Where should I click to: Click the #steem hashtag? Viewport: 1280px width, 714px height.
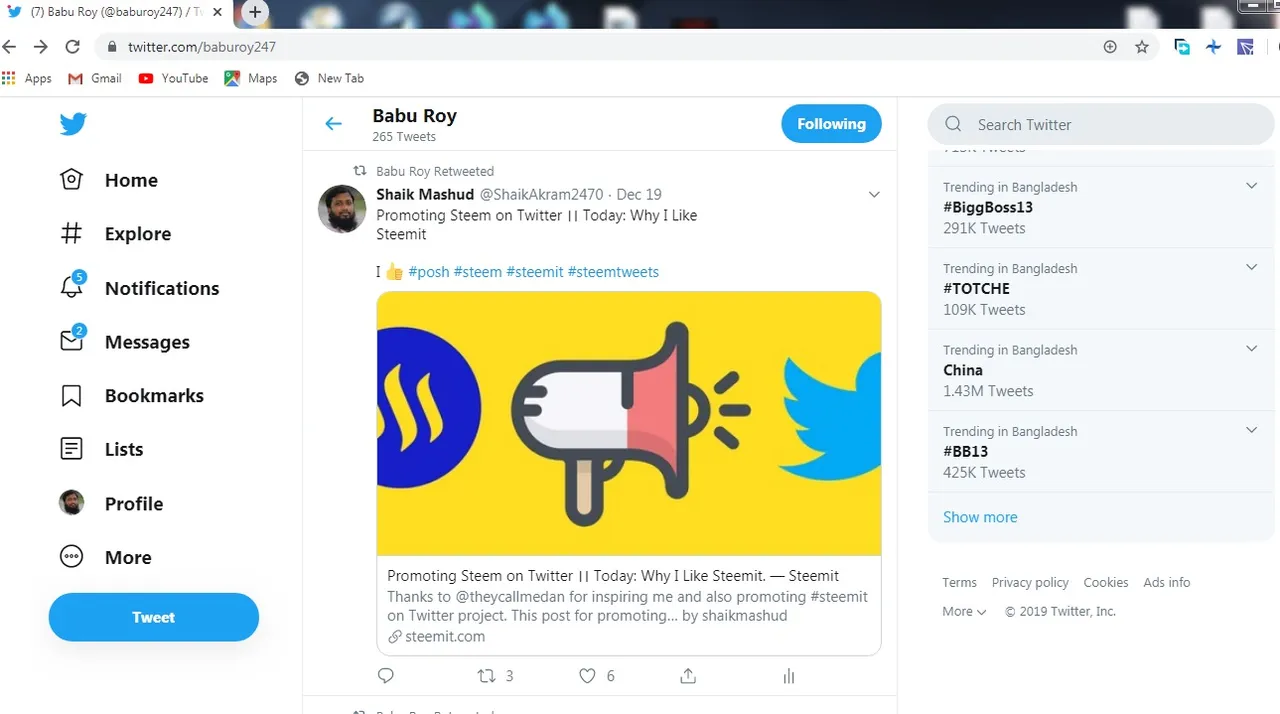(x=478, y=272)
